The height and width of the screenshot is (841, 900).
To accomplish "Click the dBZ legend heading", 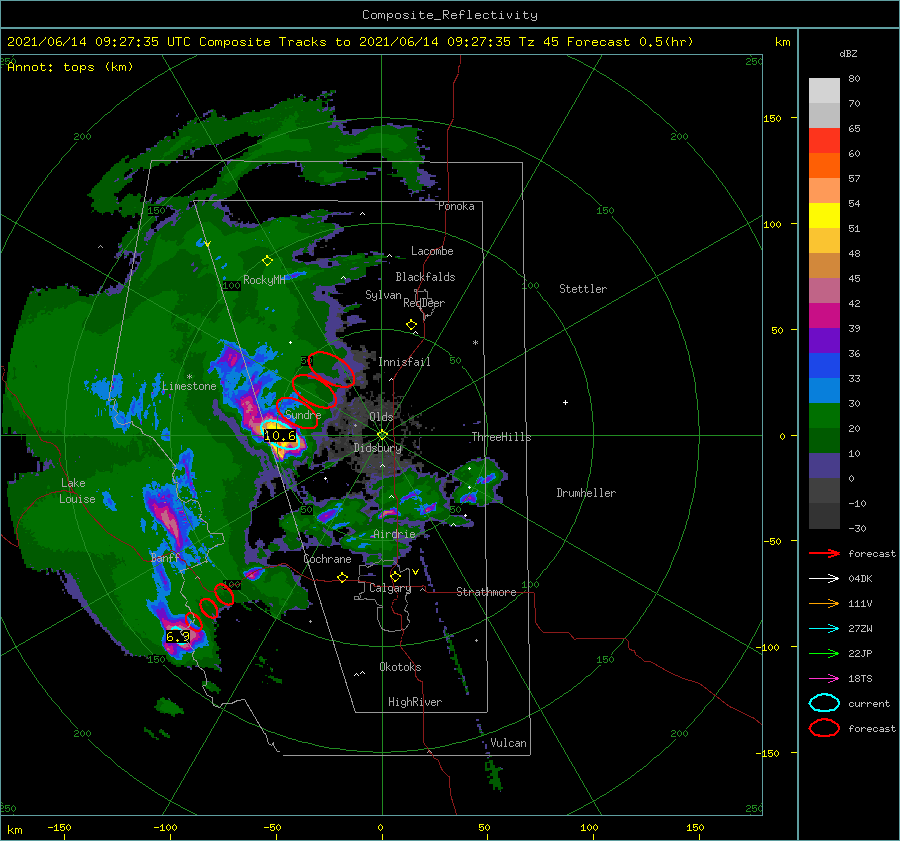I will point(848,54).
